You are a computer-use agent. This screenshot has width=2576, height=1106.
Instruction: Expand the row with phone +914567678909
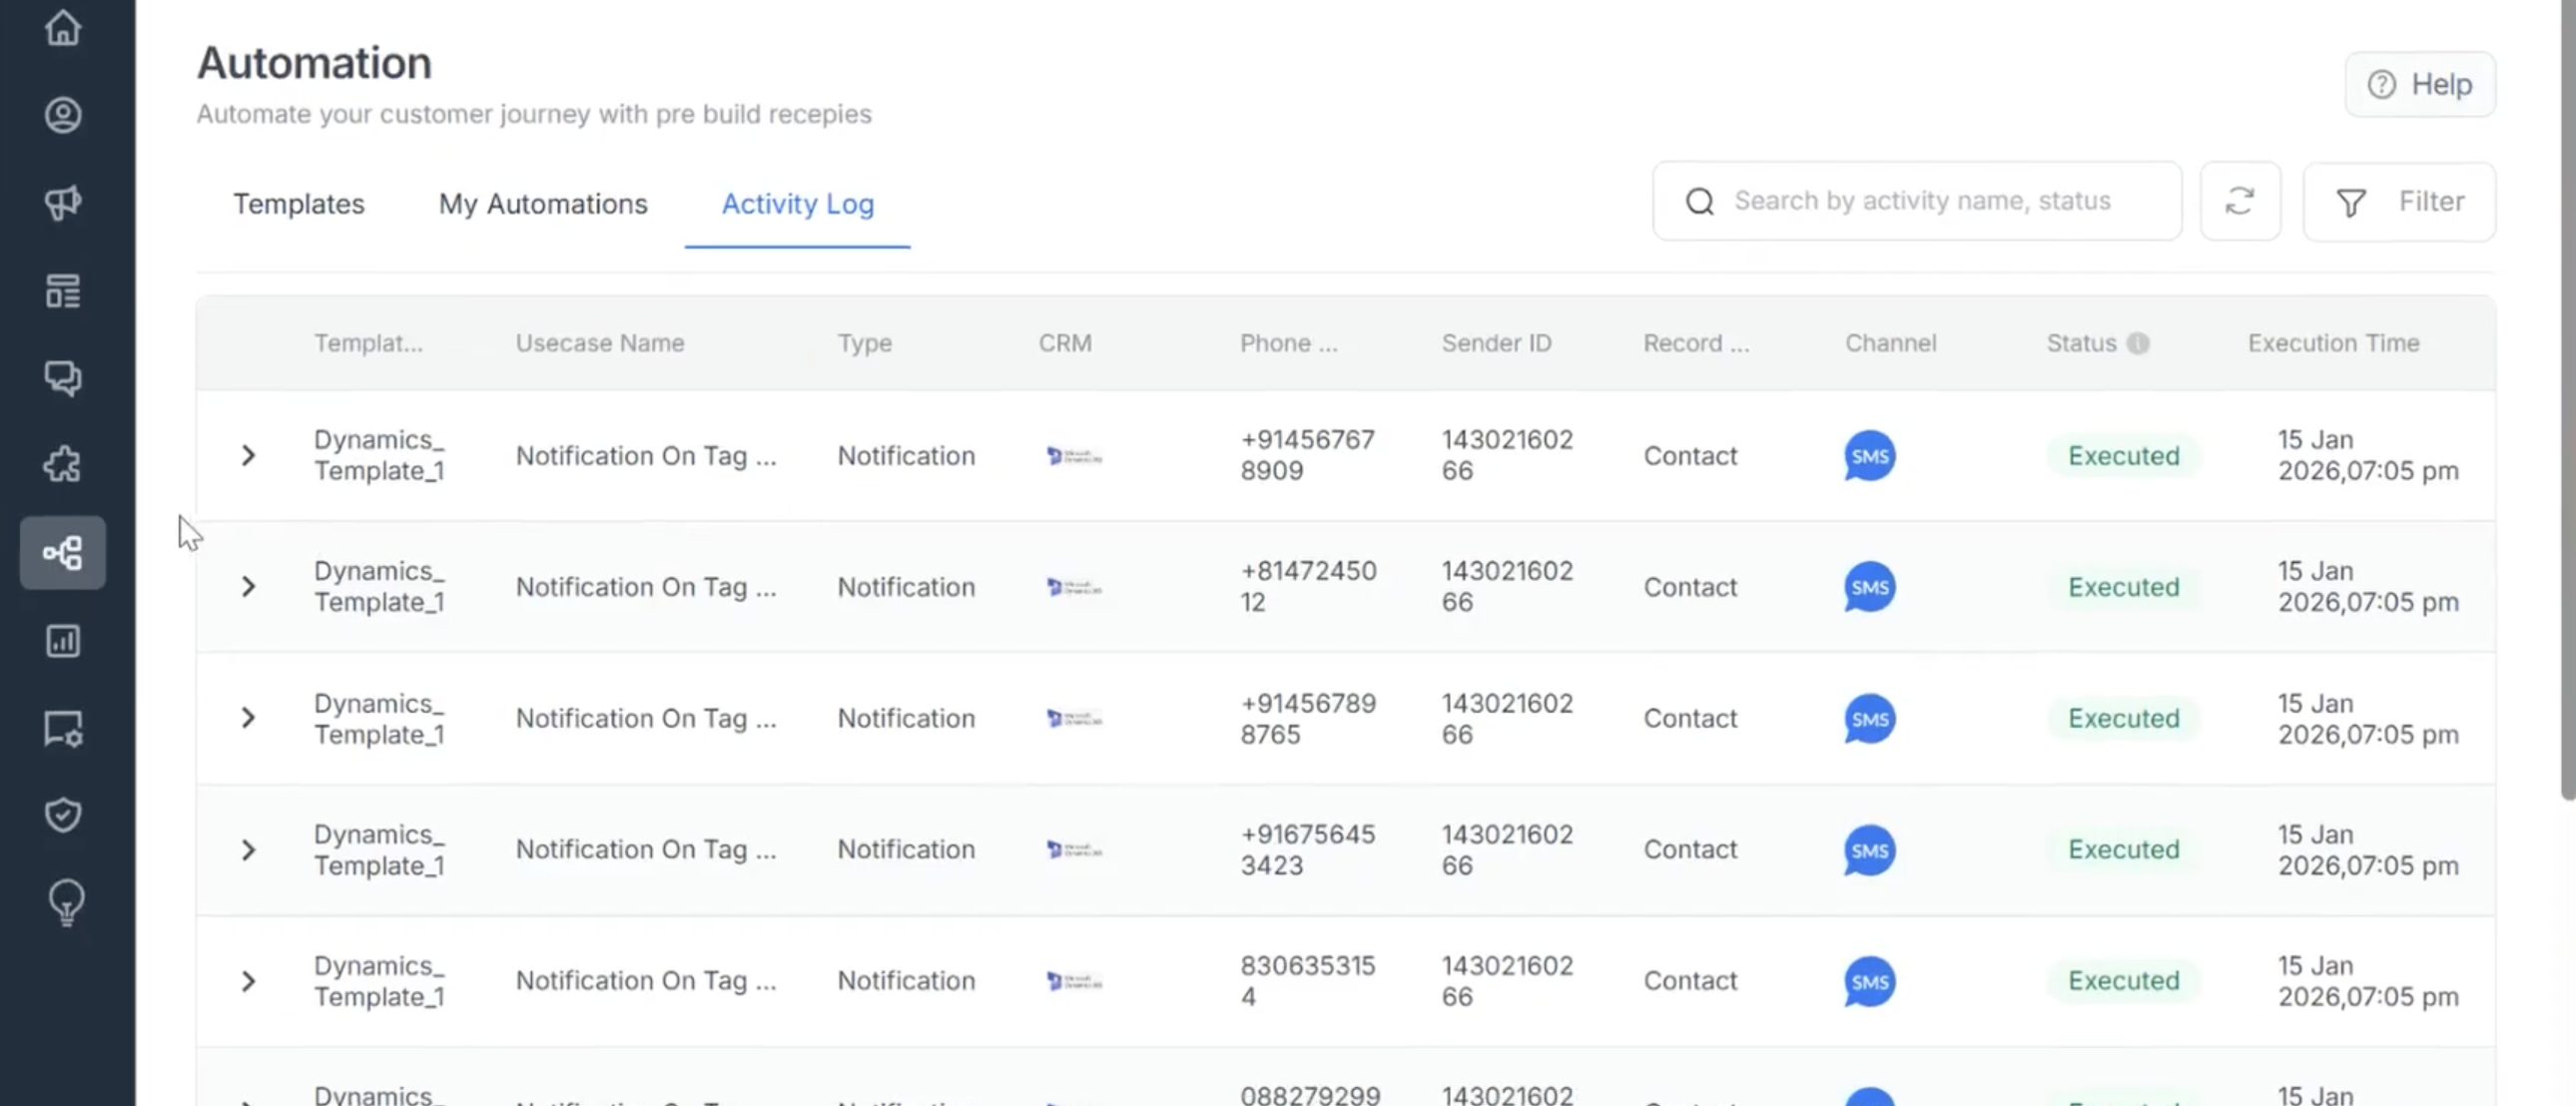pos(248,456)
